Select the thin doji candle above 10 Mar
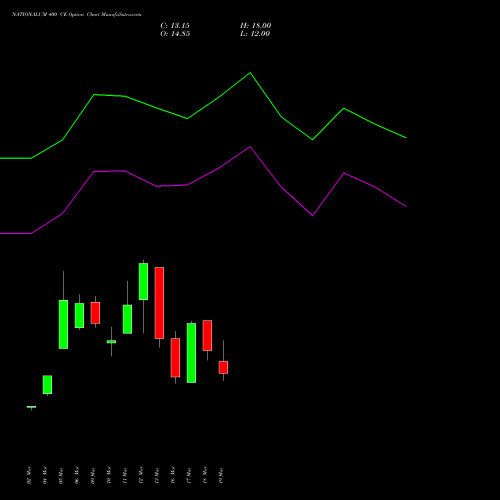This screenshot has height=500, width=500. (x=111, y=341)
